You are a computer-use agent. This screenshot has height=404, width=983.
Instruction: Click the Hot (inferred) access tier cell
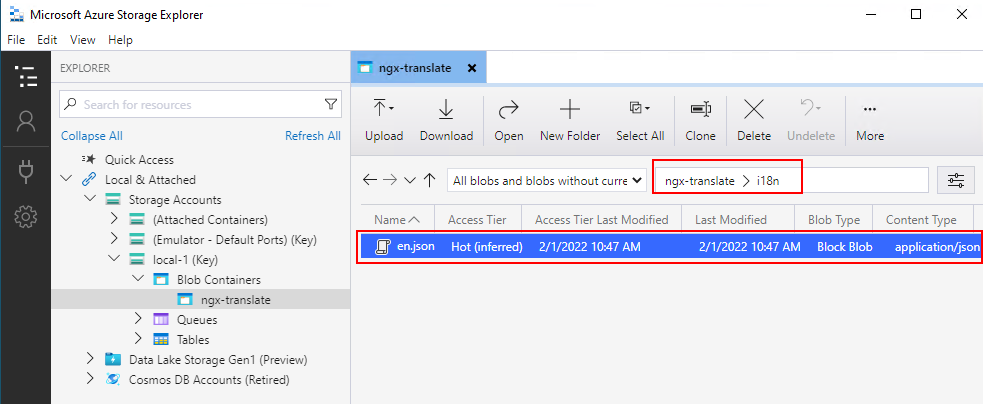(487, 247)
